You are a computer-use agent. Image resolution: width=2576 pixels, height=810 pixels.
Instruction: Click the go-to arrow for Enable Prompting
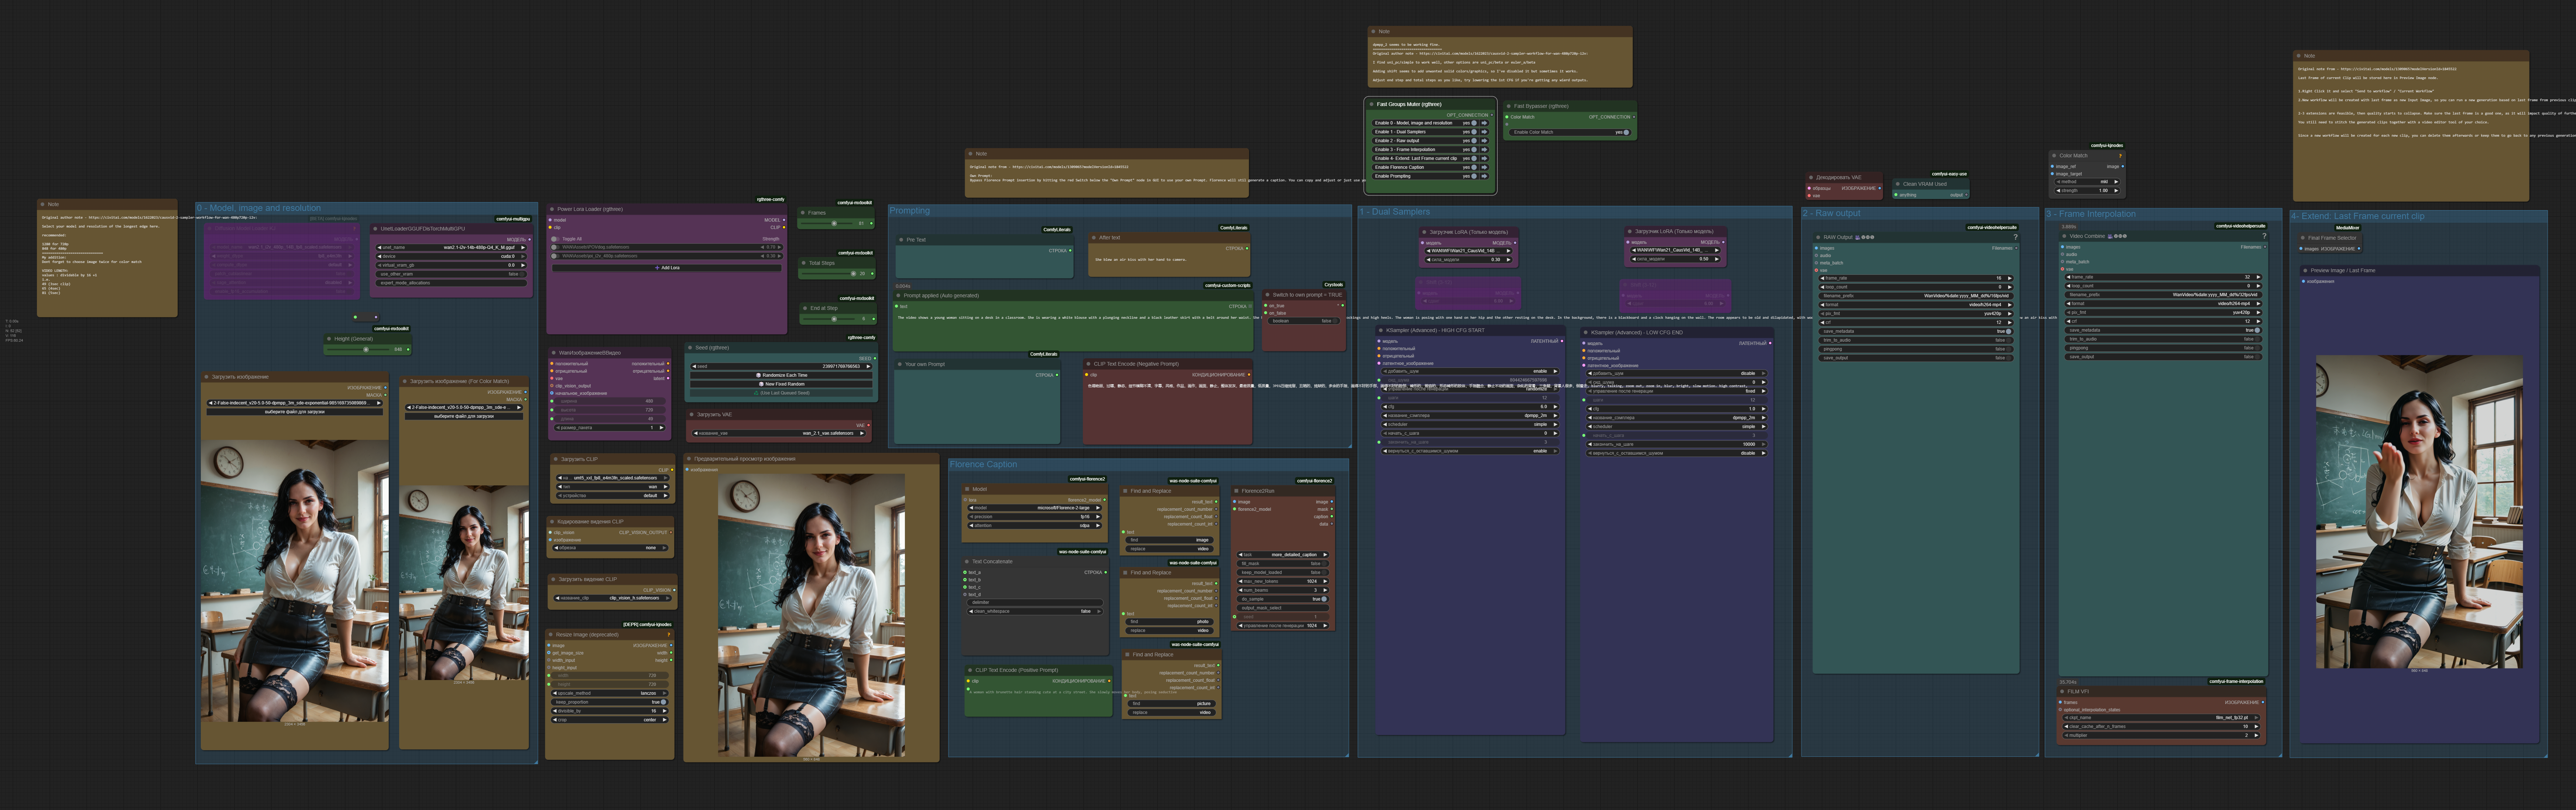point(1484,176)
